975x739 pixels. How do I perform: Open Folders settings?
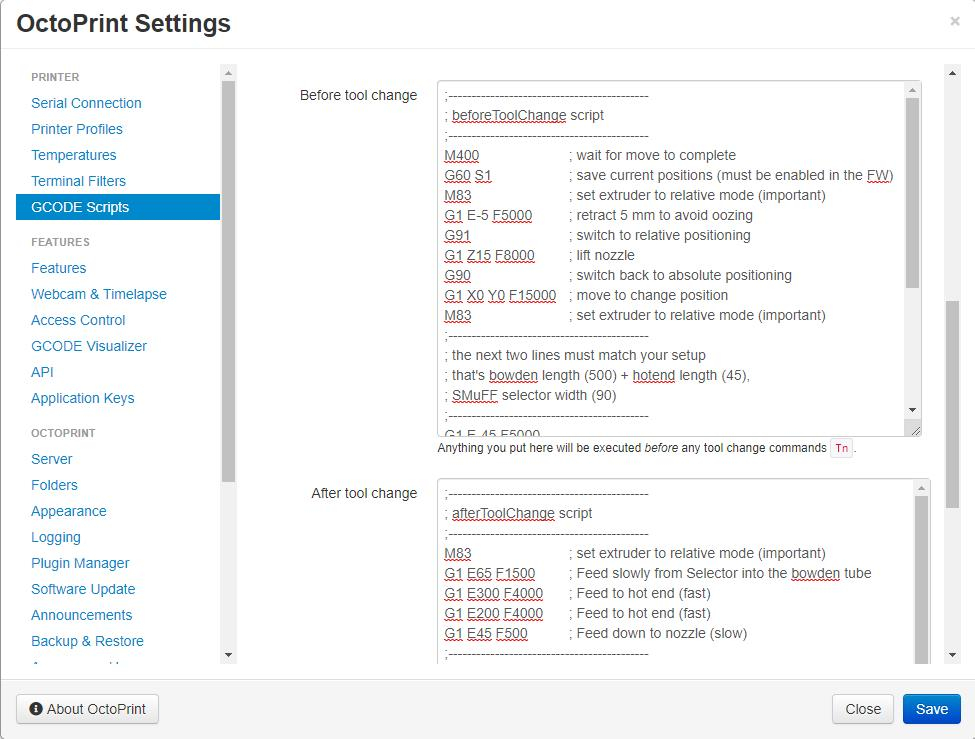pos(54,485)
